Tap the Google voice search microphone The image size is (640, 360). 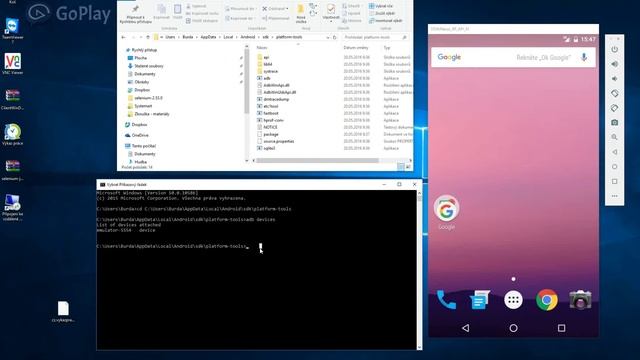[x=584, y=57]
